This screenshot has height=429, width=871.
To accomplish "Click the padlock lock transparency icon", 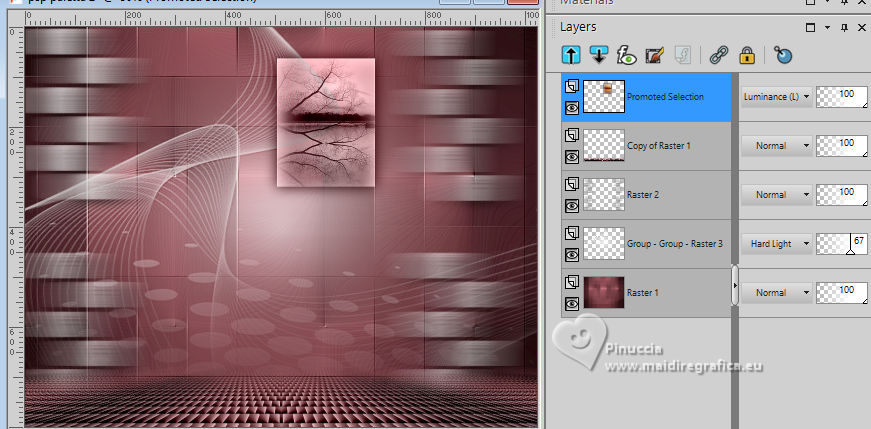I will tap(747, 54).
